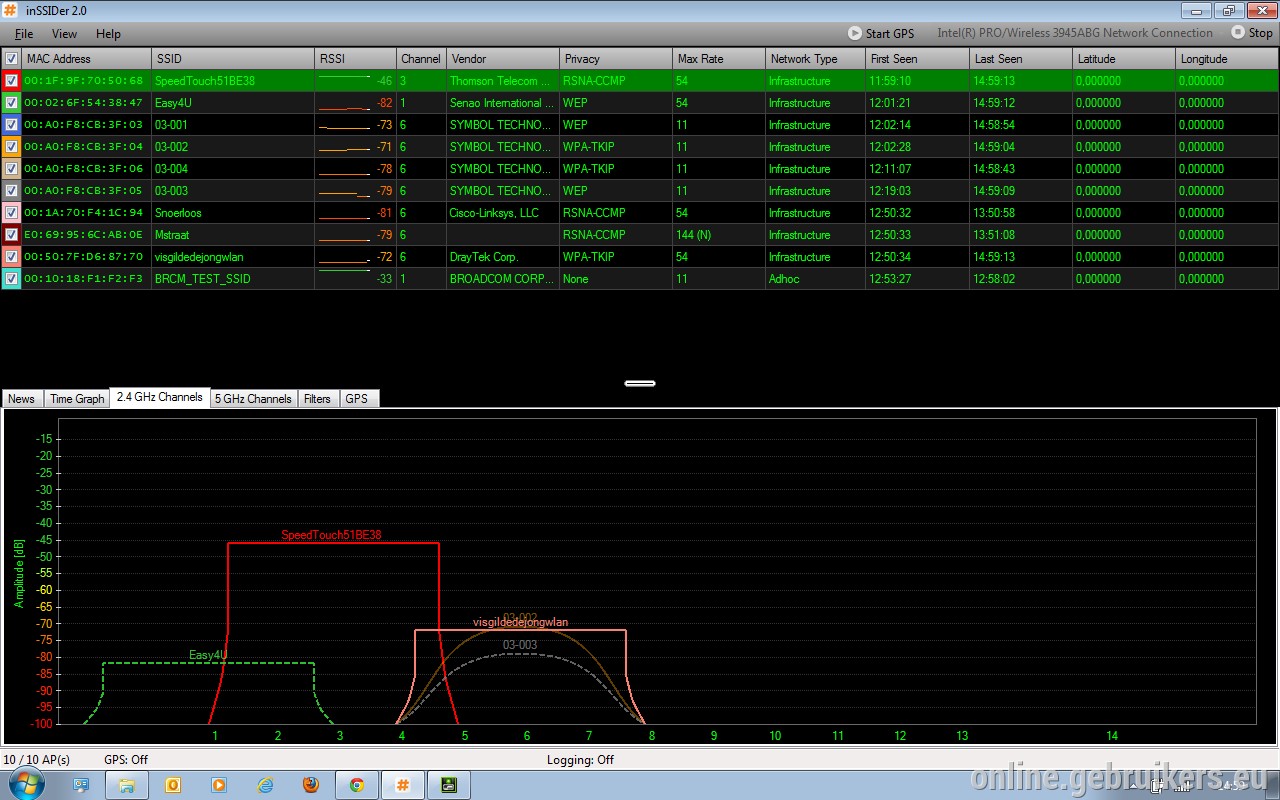Click the GPS: Off status bar entry
Viewport: 1280px width, 800px height.
(x=126, y=760)
